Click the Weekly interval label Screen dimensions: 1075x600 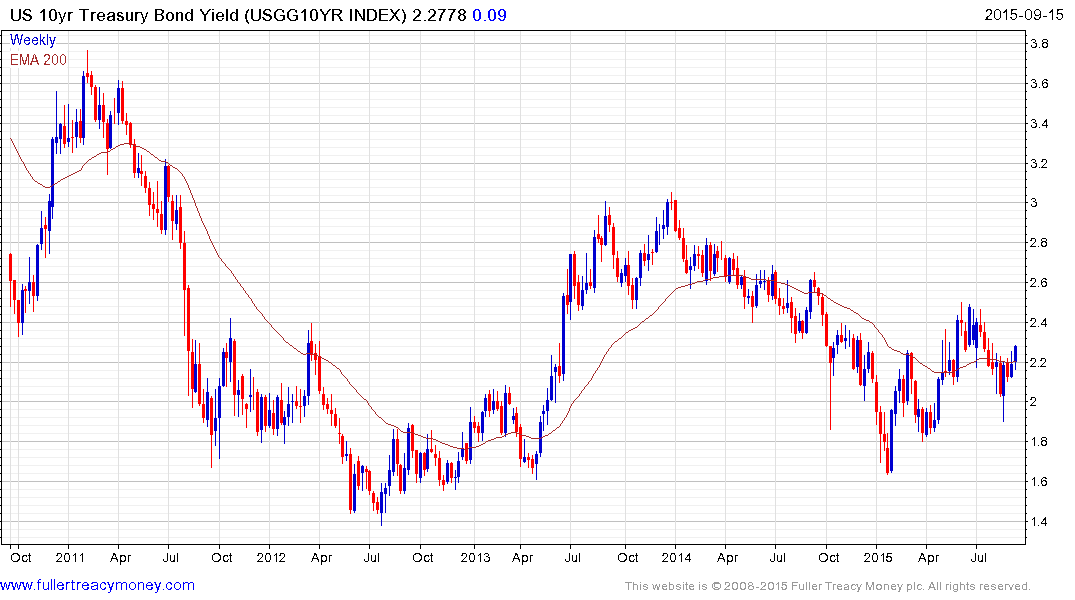(33, 40)
